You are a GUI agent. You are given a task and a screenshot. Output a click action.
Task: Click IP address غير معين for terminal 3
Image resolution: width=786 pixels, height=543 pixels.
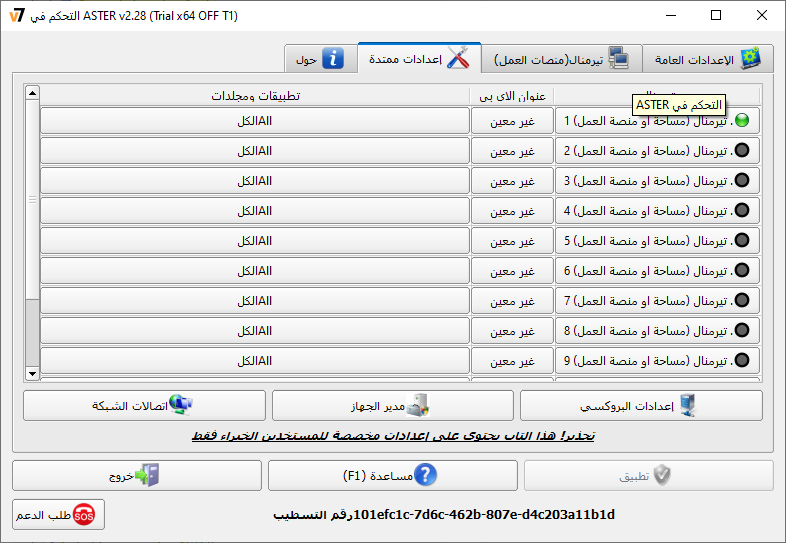512,180
